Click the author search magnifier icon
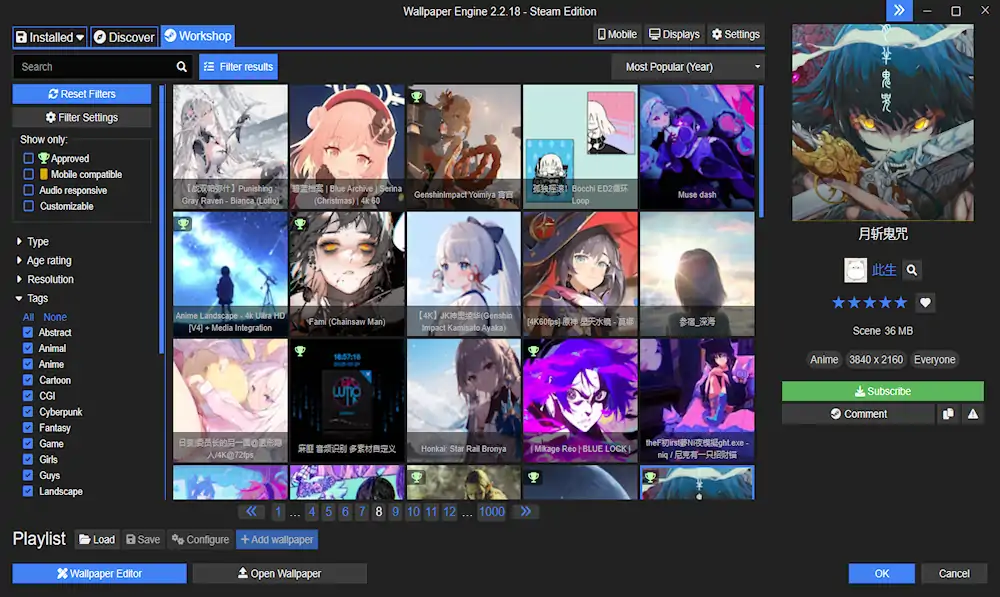 coord(912,270)
